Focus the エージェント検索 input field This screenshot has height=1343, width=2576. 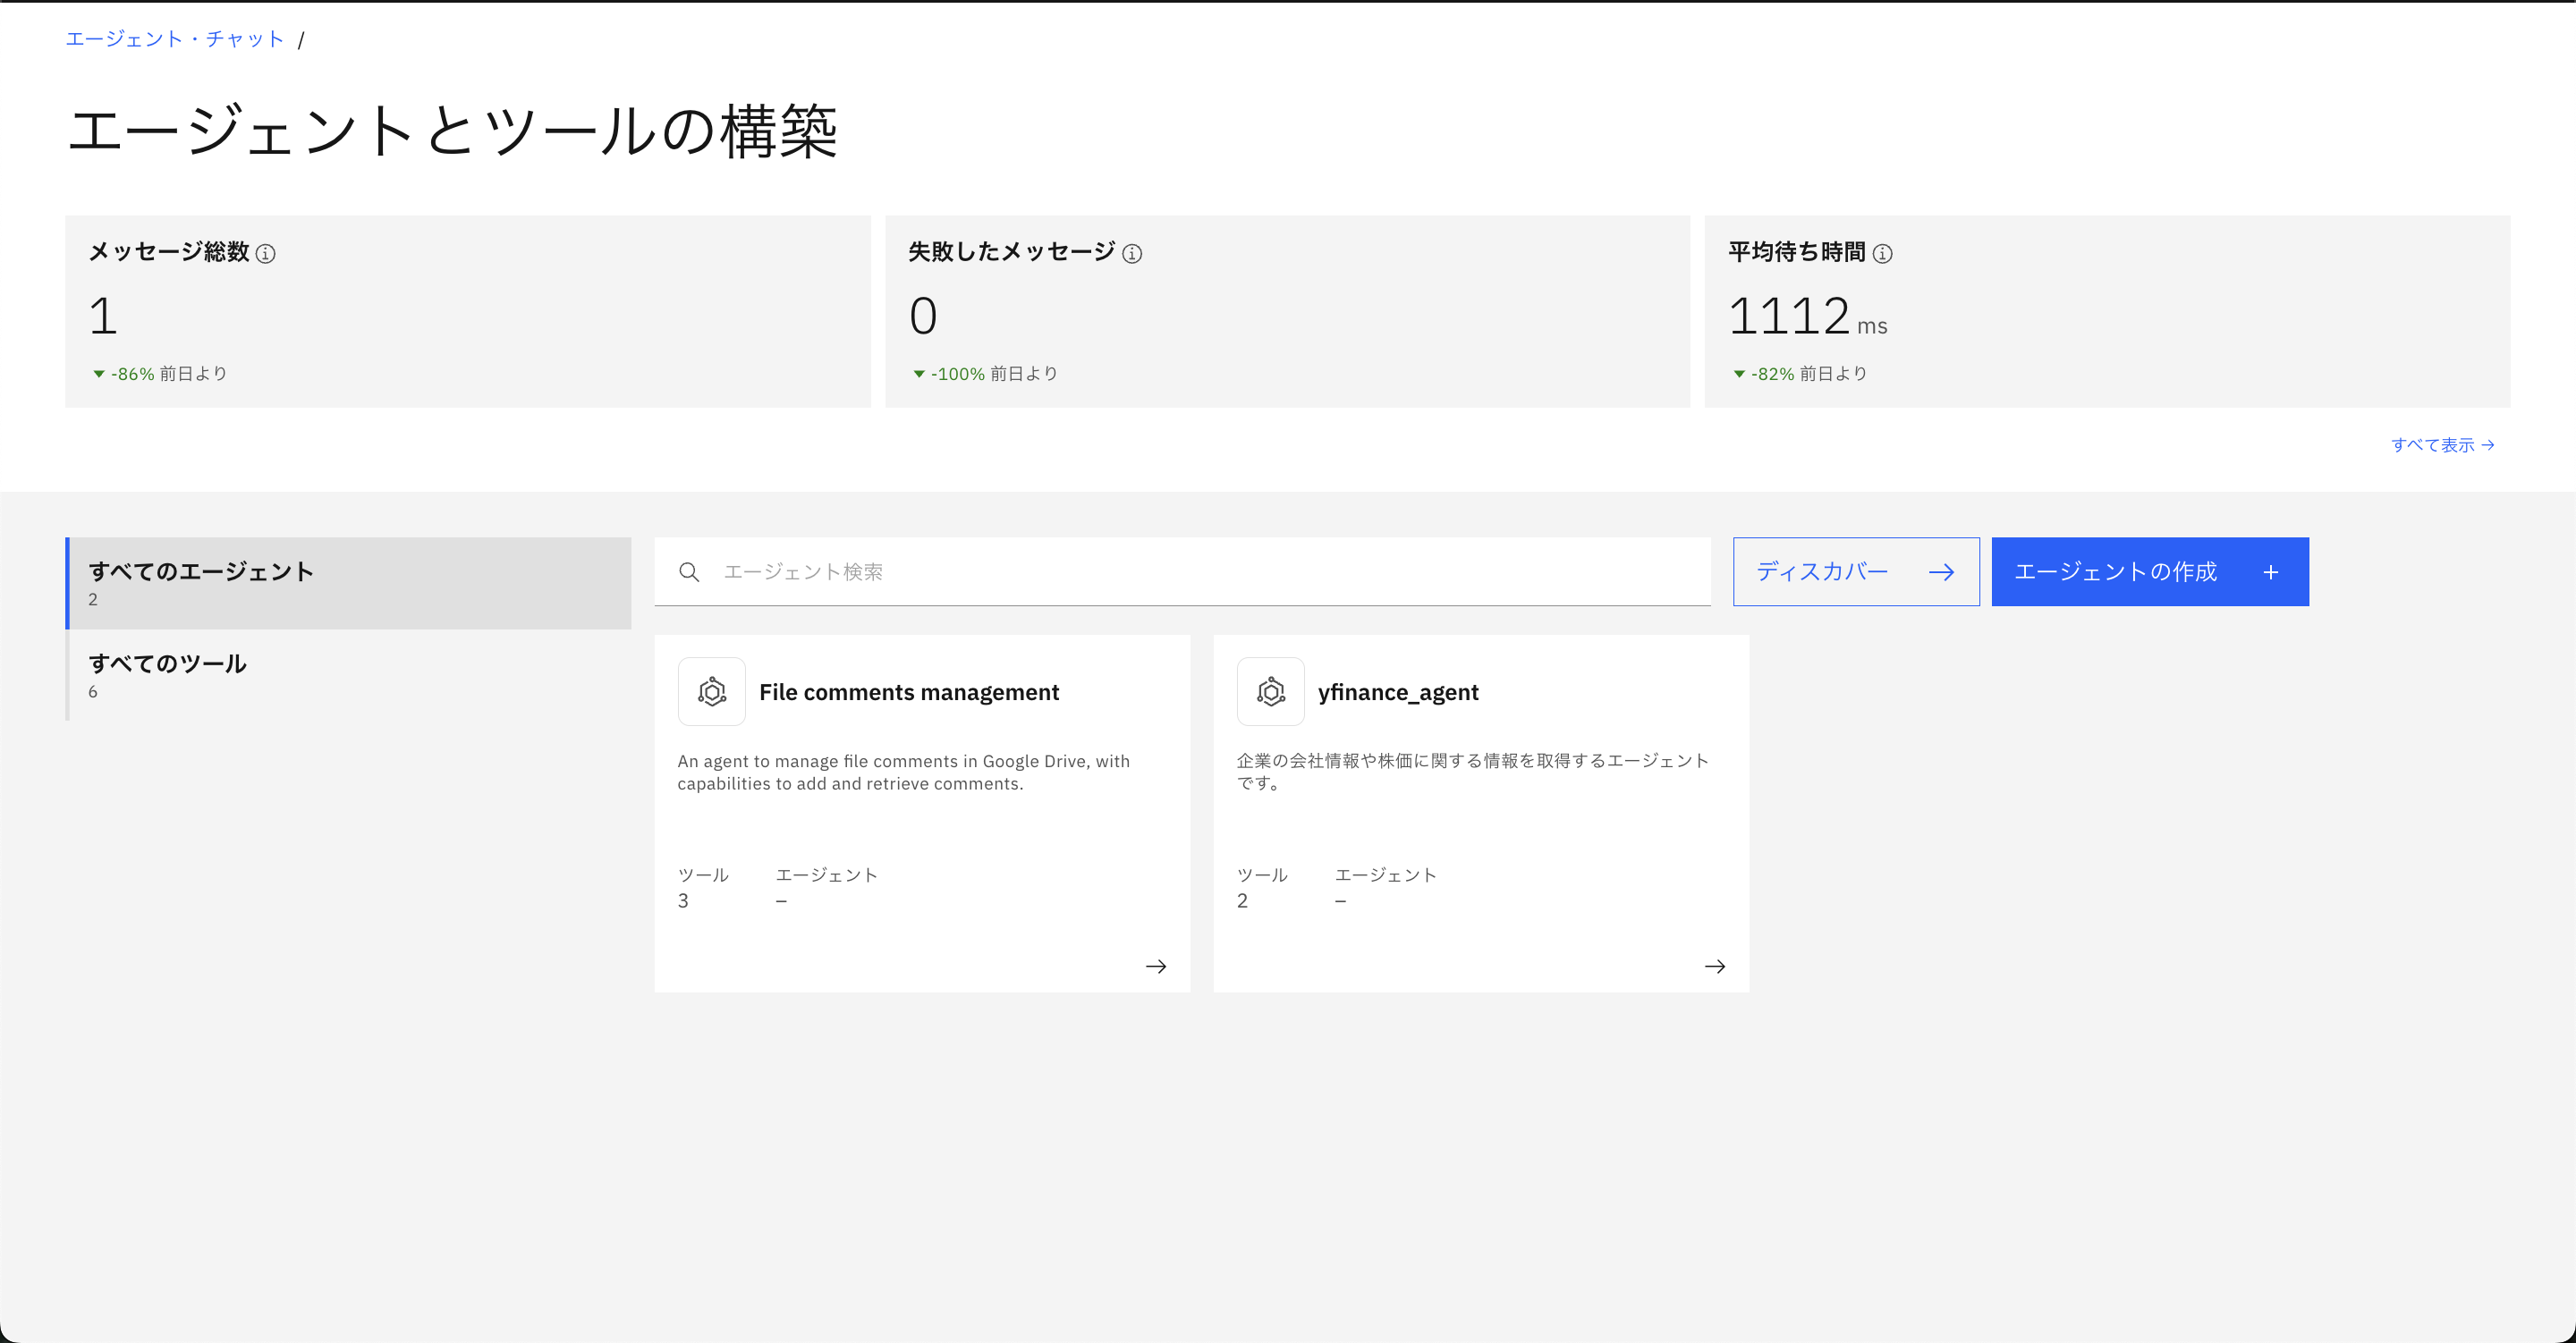pyautogui.click(x=1200, y=572)
